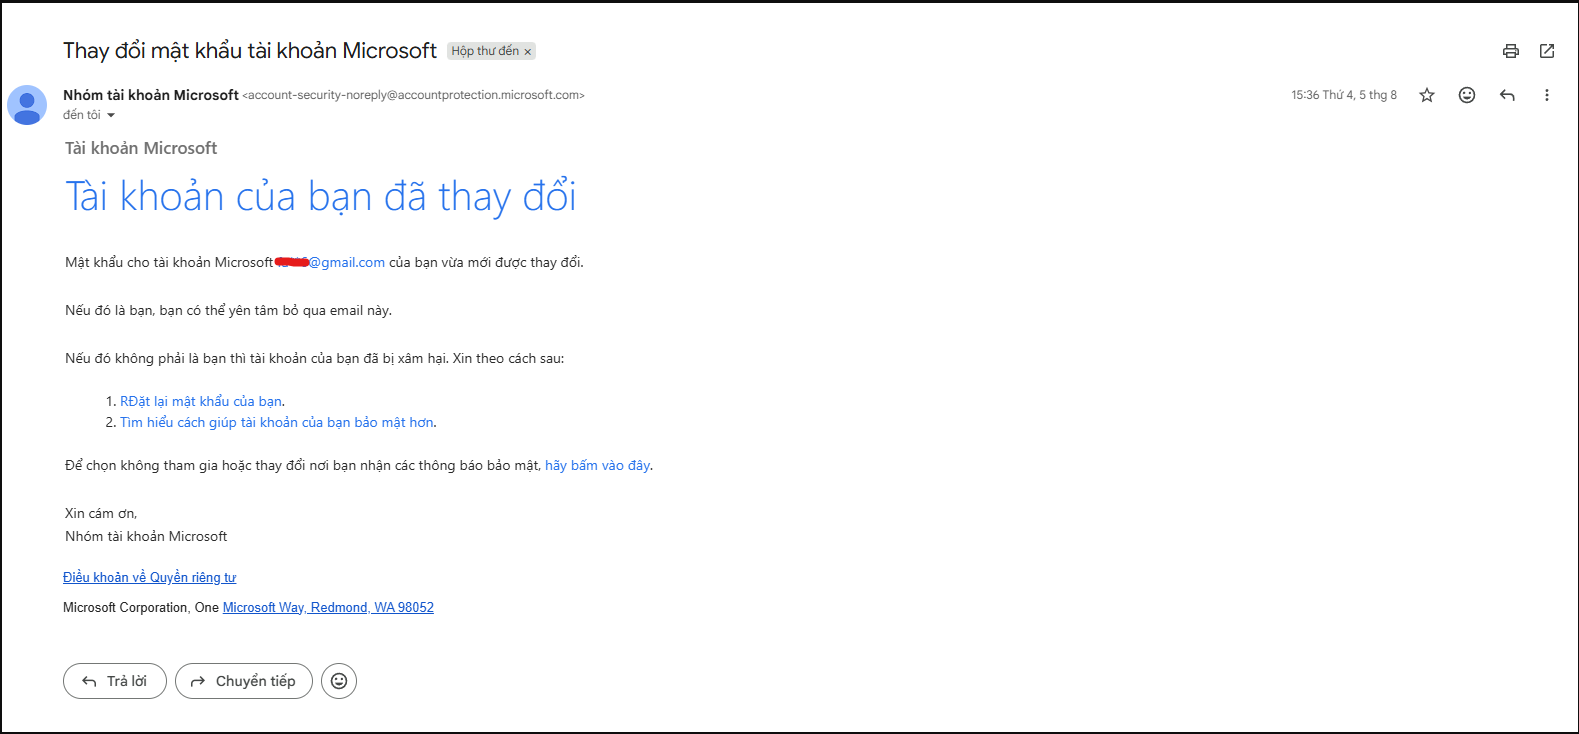Click the sender address account-security-noreply
The height and width of the screenshot is (734, 1579).
[413, 95]
